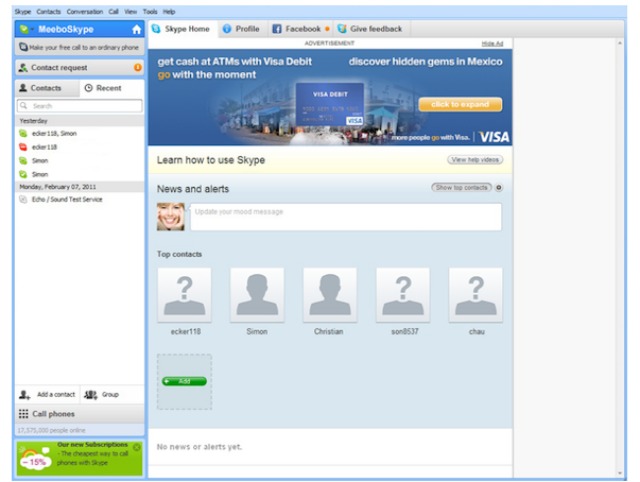Click the Skype icon on Skype Home tab
Viewport: 640px width, 482px height.
coord(156,29)
